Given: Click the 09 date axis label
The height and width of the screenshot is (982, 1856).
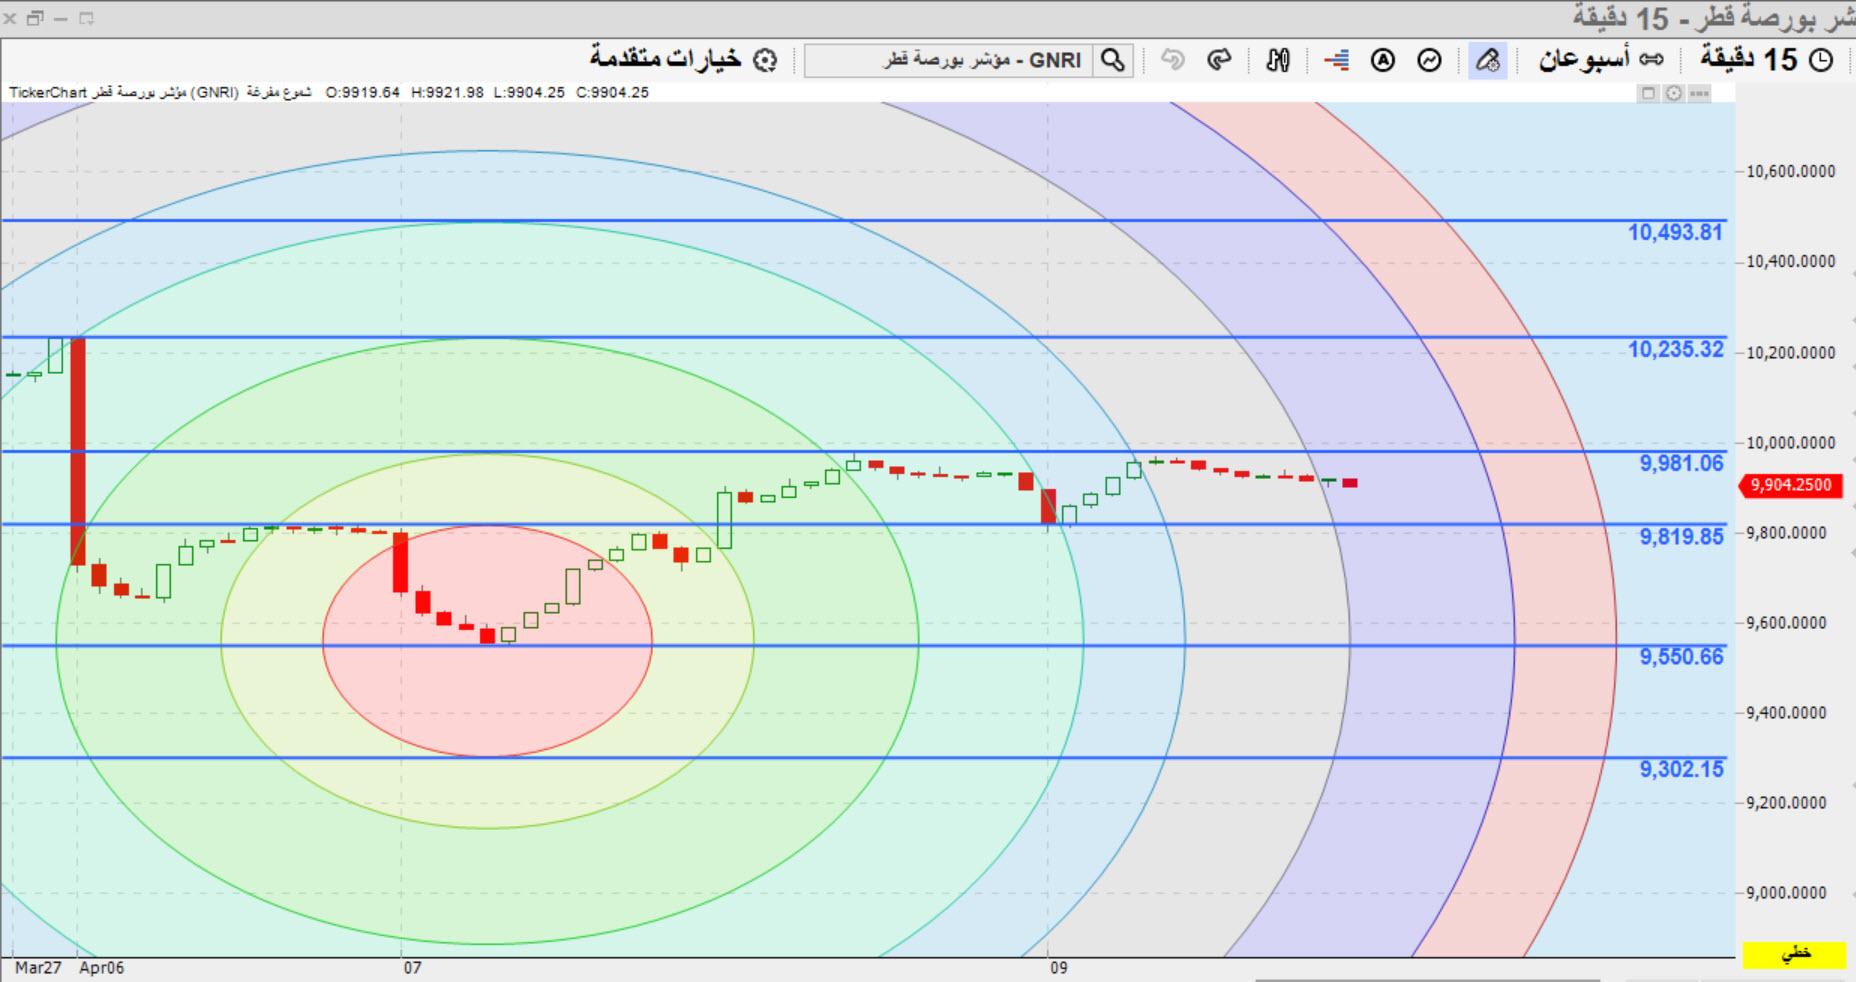Looking at the screenshot, I should point(1059,968).
